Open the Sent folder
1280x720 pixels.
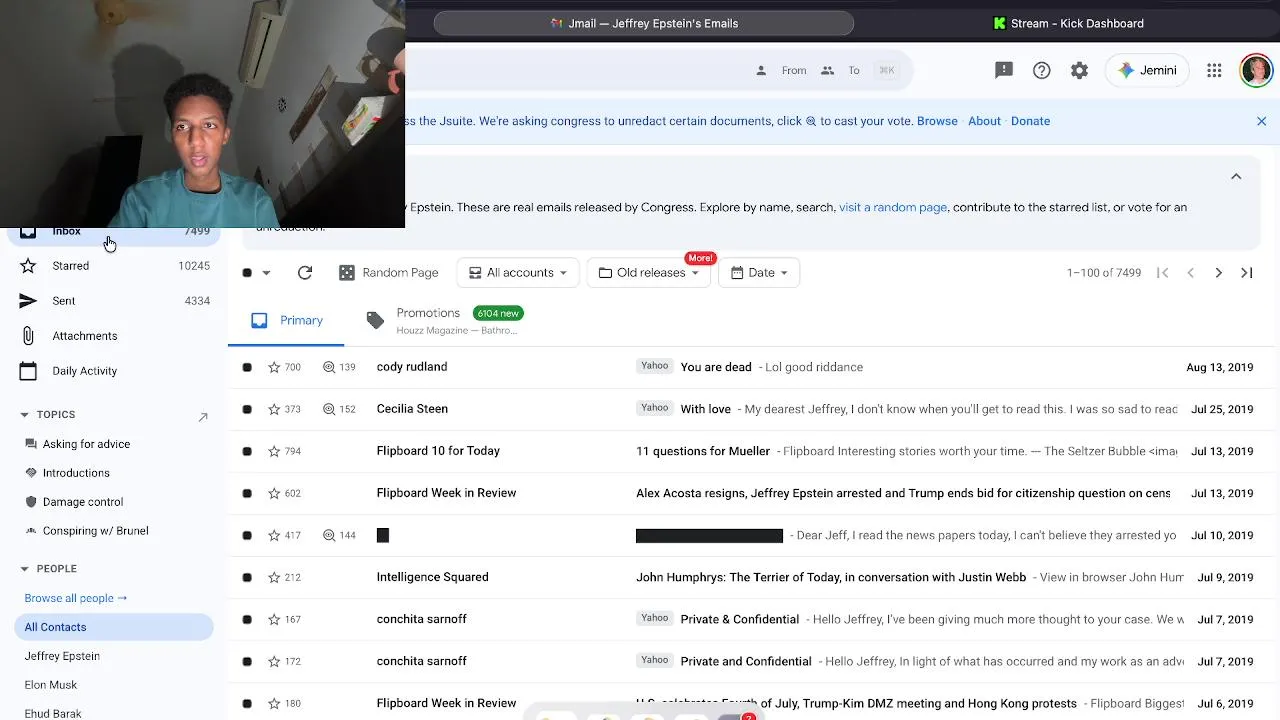114,301
